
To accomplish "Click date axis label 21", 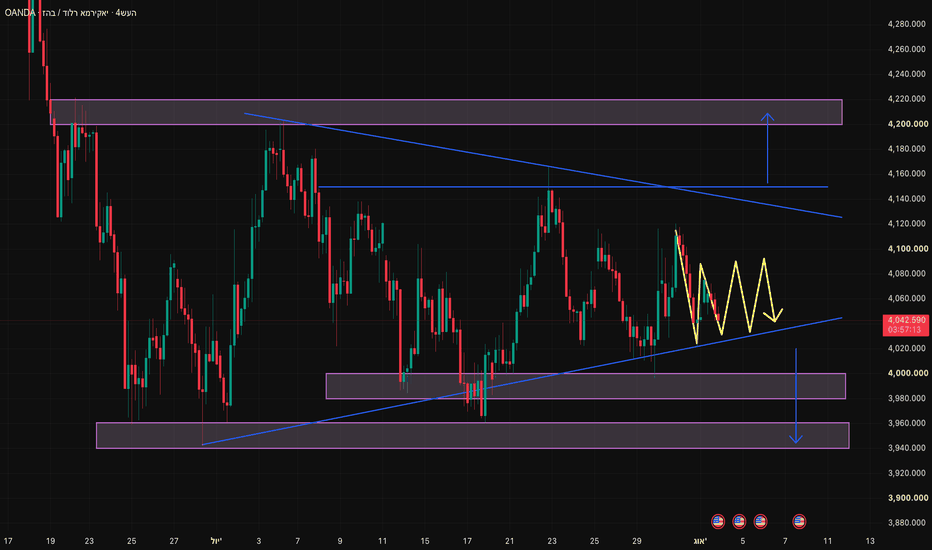I will click(x=509, y=541).
